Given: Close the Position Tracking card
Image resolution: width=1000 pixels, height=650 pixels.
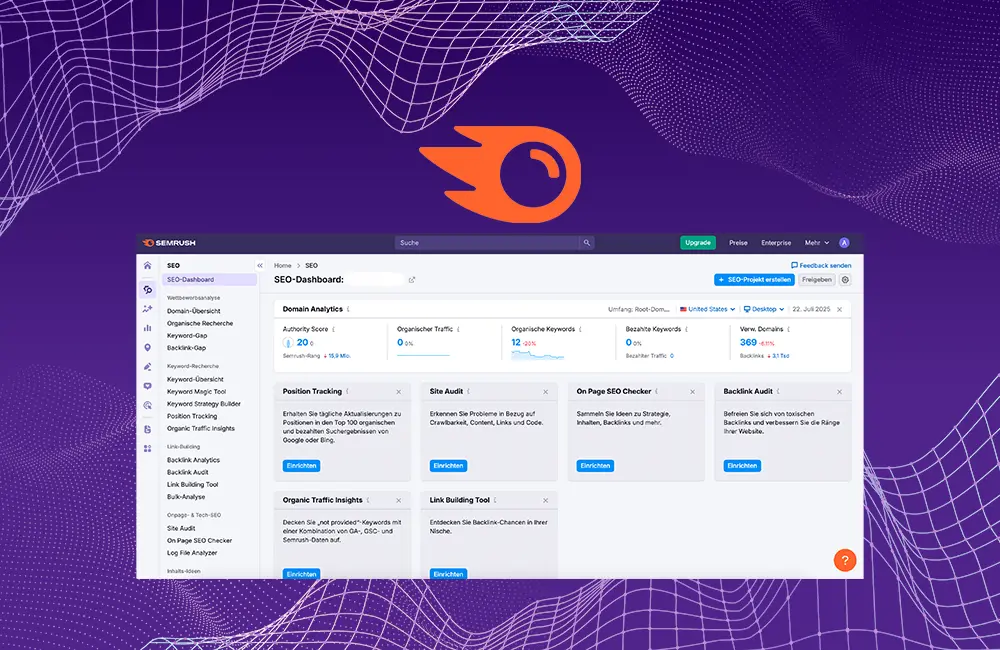Looking at the screenshot, I should point(399,392).
